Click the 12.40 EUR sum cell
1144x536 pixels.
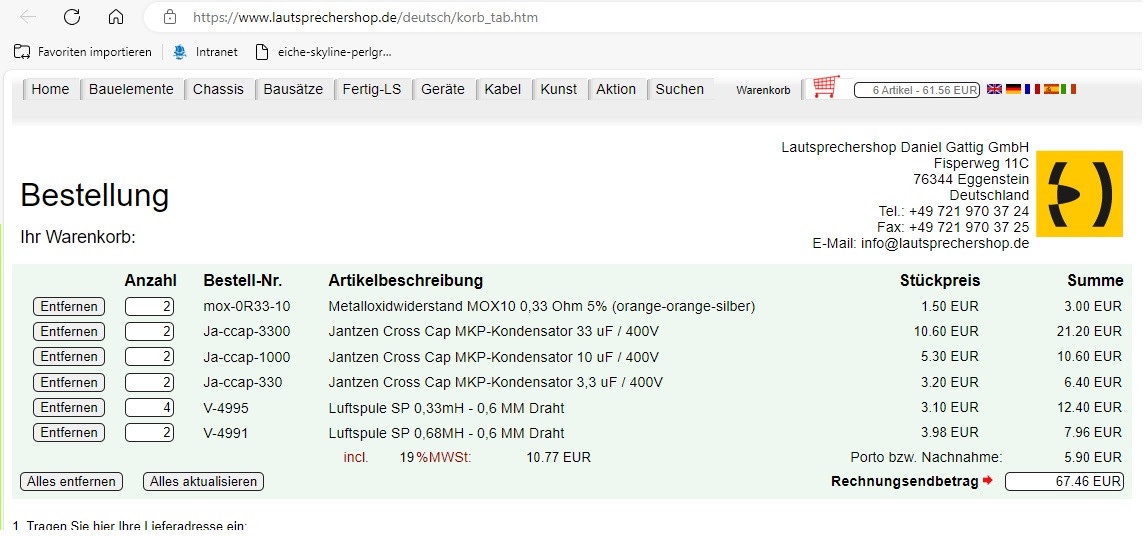[1089, 408]
